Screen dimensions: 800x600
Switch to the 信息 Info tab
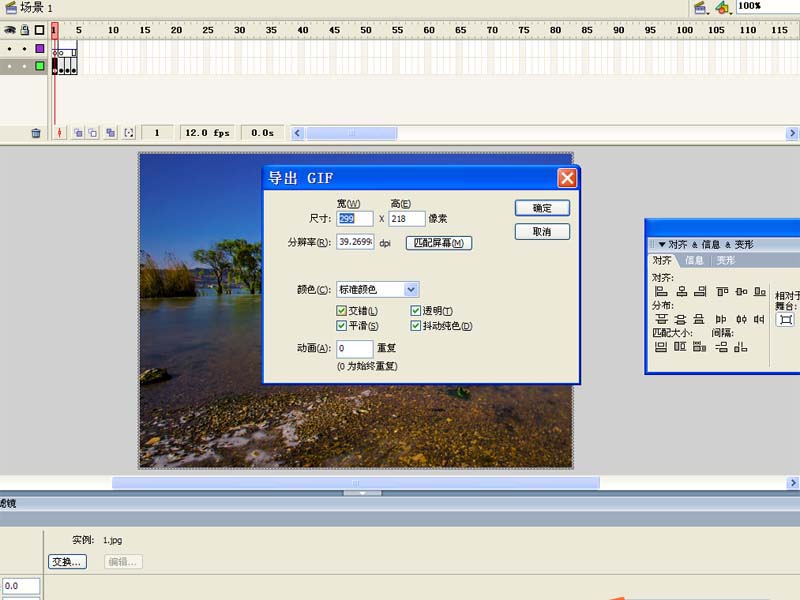(694, 260)
